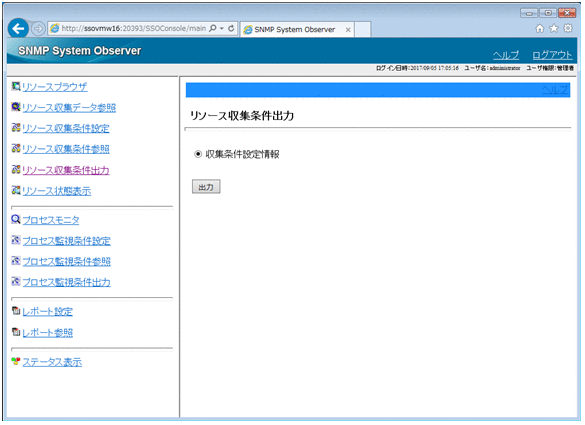Open the レポート設定 link
The image size is (585, 425).
47,311
